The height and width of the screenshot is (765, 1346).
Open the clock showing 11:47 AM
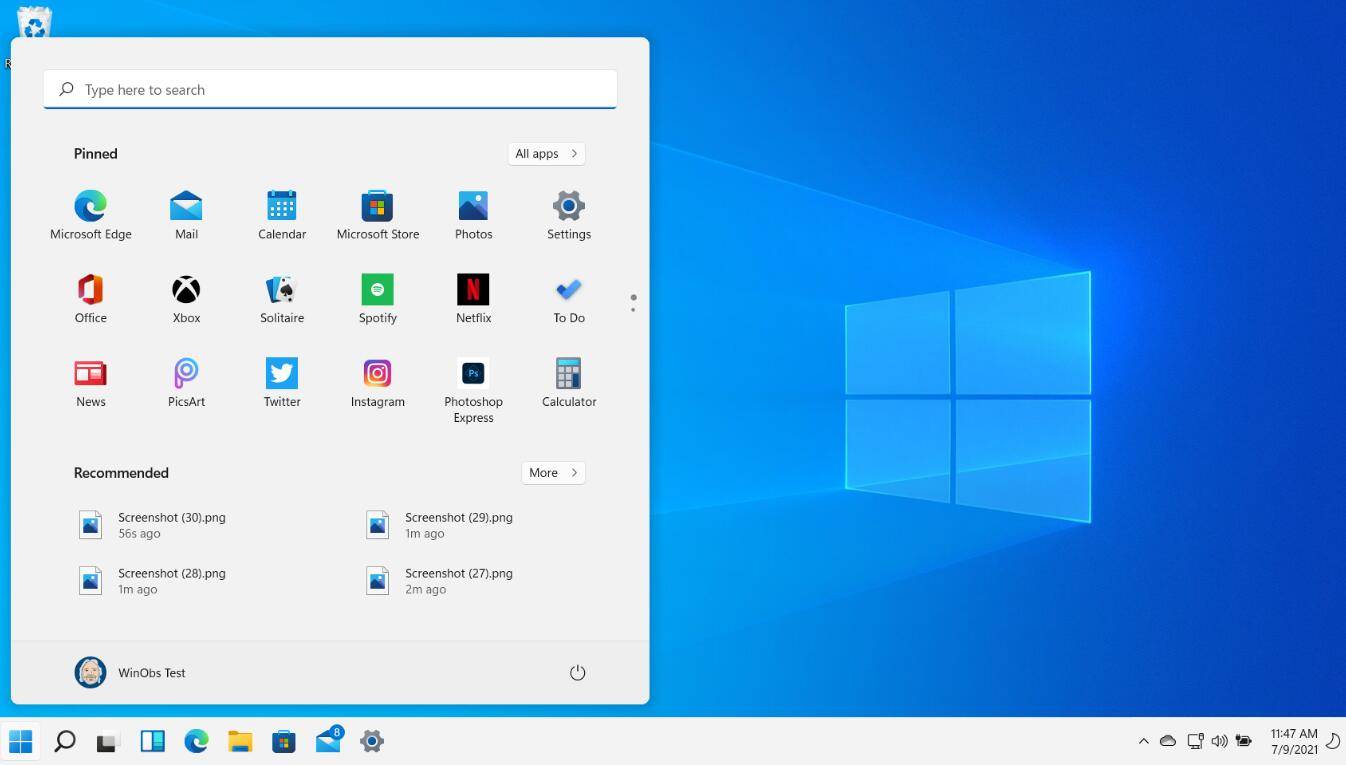1294,741
